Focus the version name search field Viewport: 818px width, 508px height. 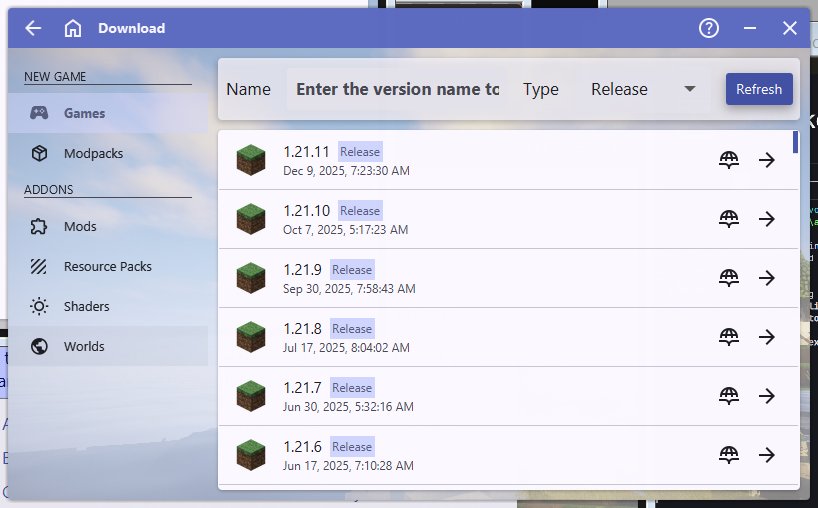point(398,89)
